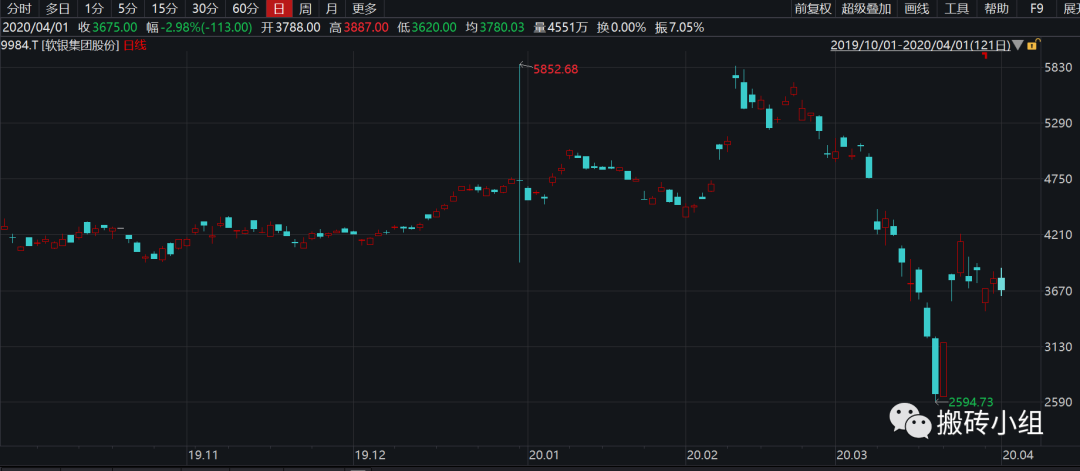The height and width of the screenshot is (471, 1080).
Task: Open the 工具 tools menu
Action: (x=956, y=9)
